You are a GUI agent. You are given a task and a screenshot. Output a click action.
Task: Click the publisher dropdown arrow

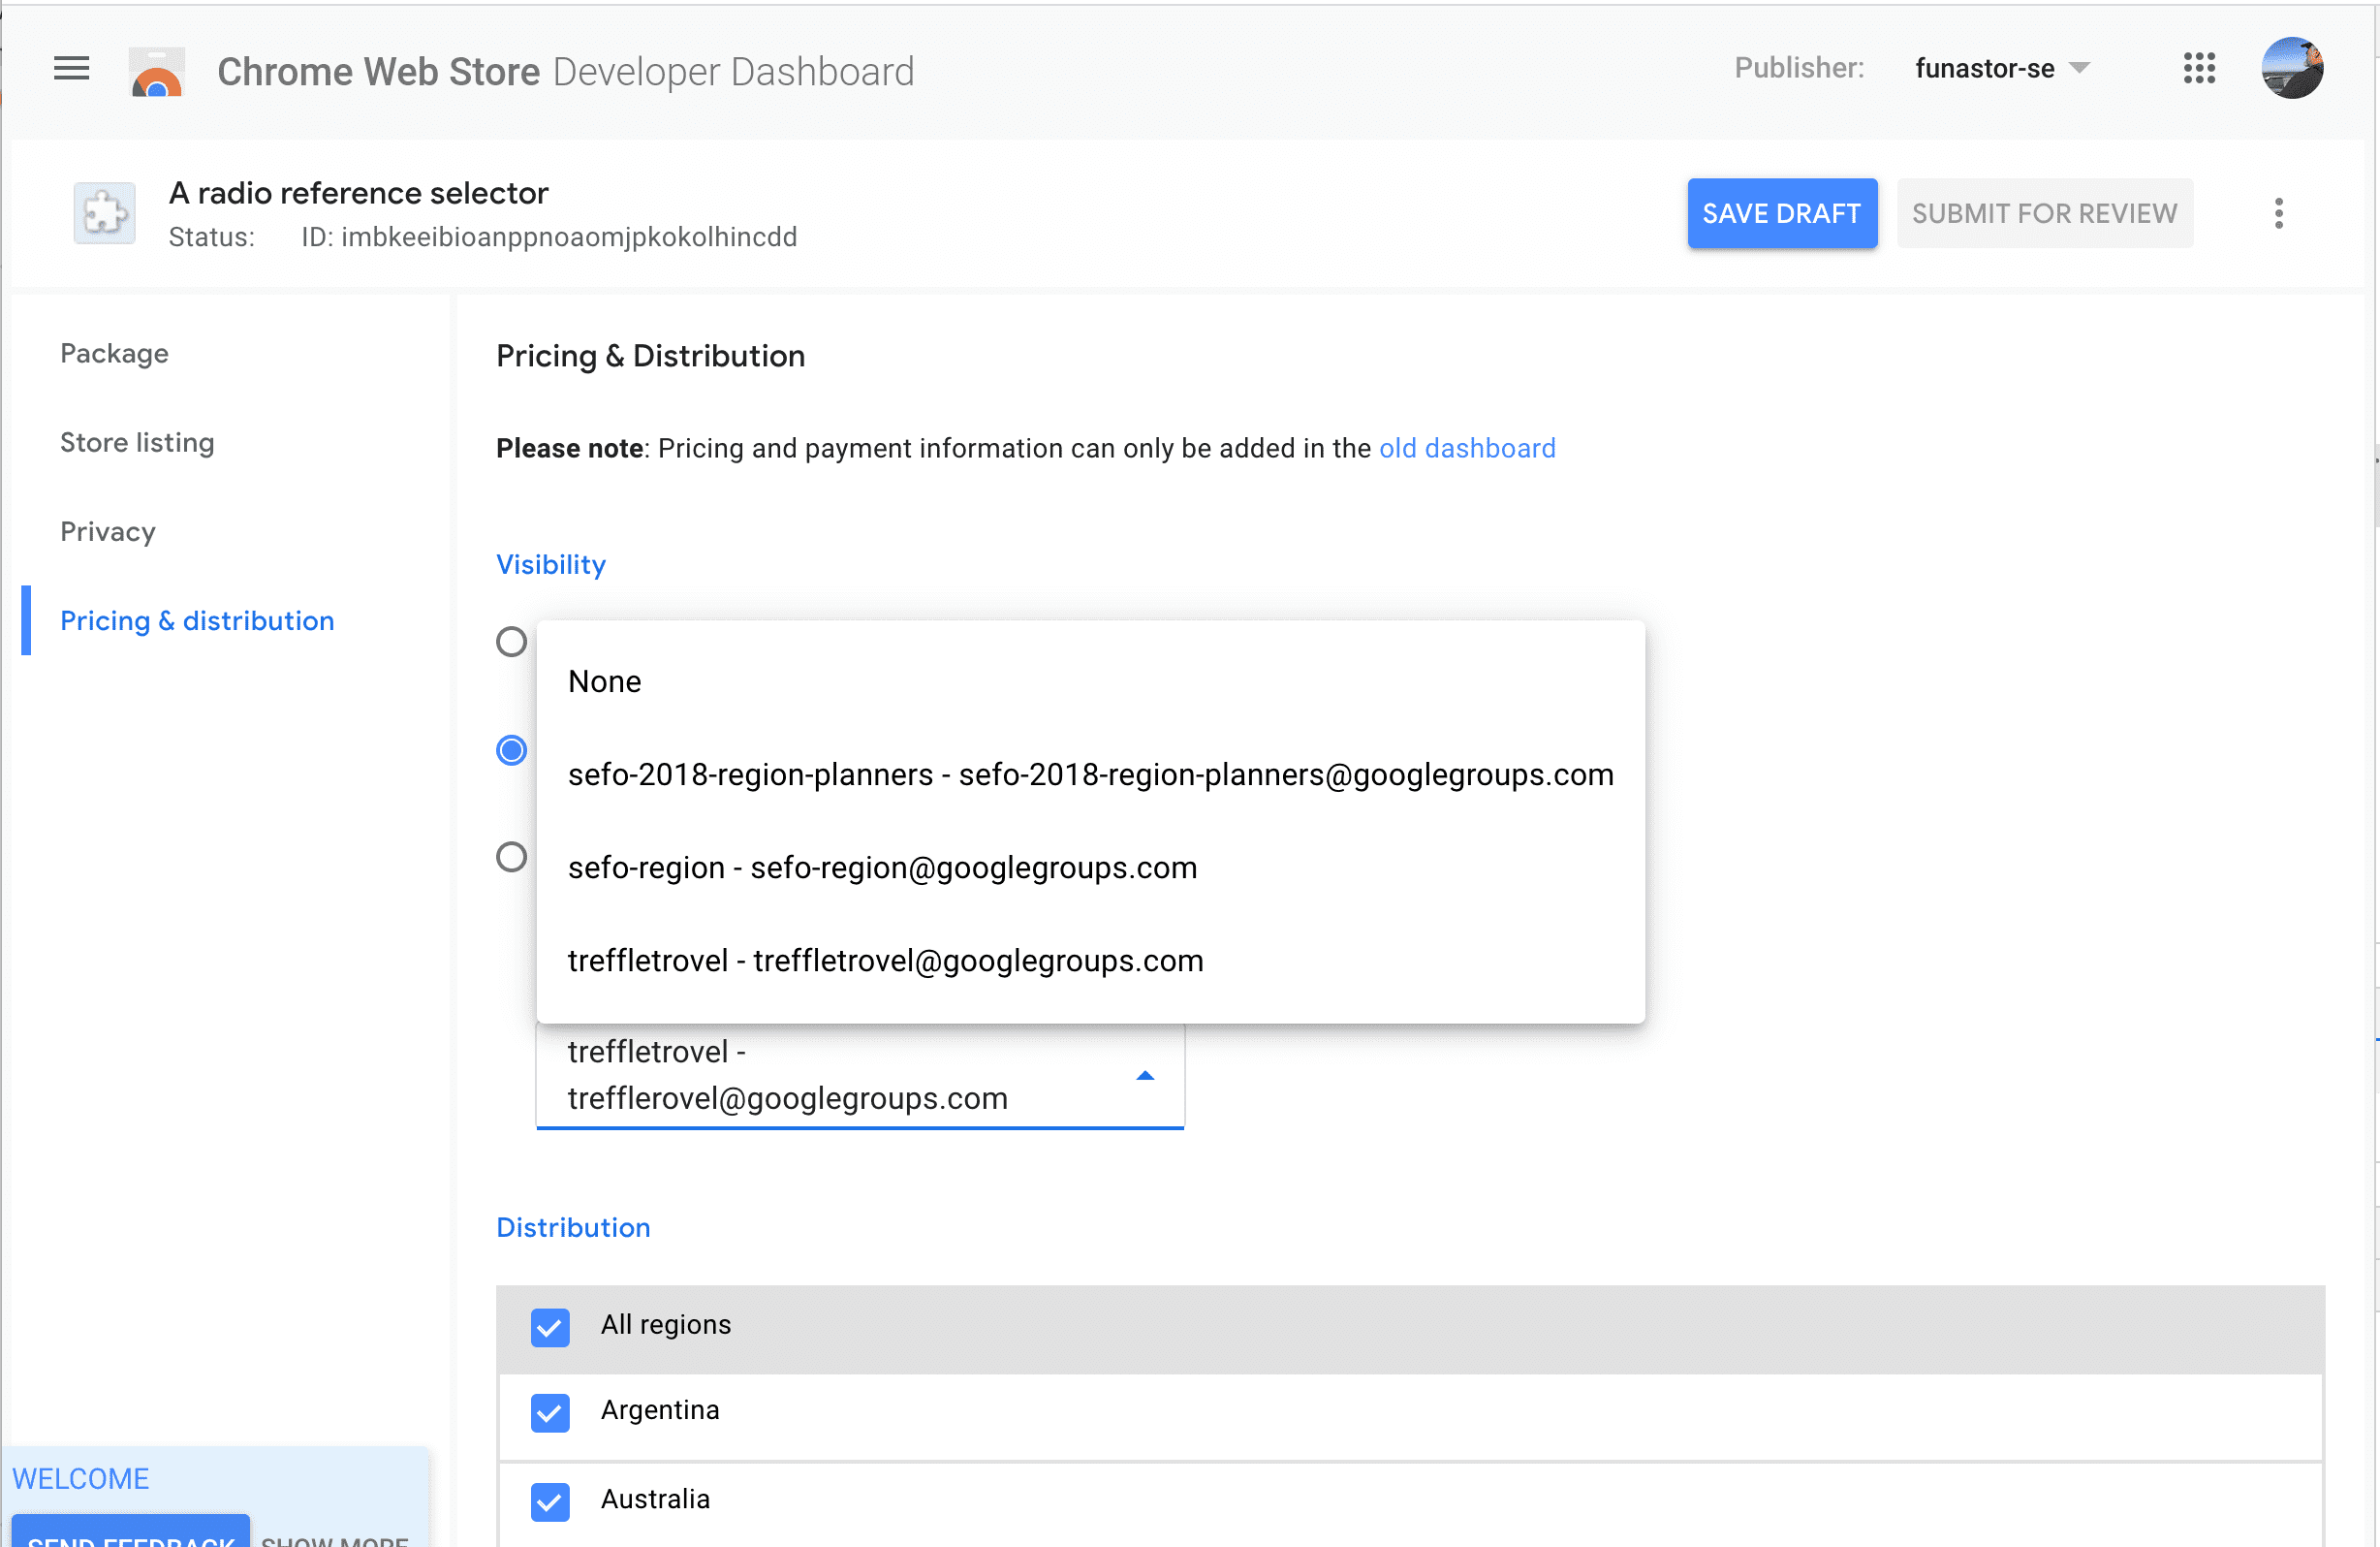coord(2082,70)
